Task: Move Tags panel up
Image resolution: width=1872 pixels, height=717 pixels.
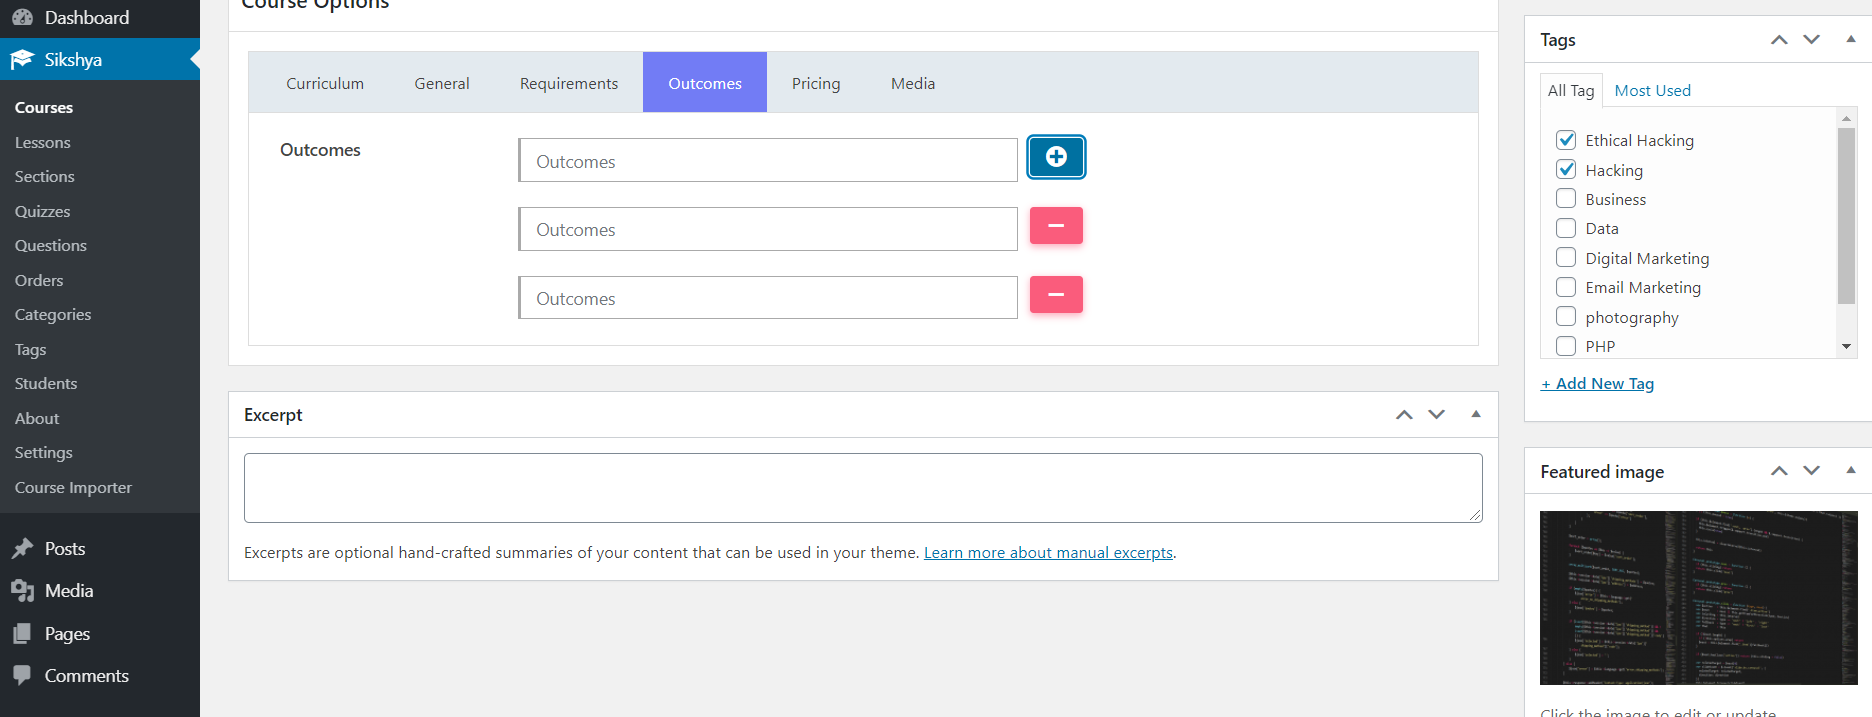Action: point(1779,40)
